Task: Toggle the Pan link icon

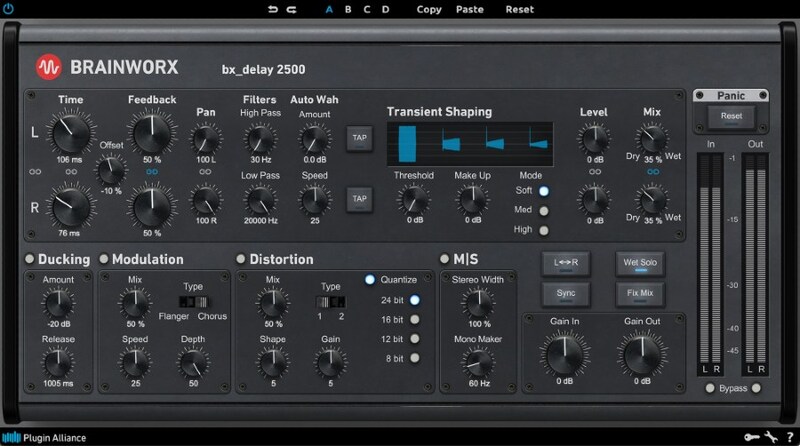Action: (x=203, y=171)
